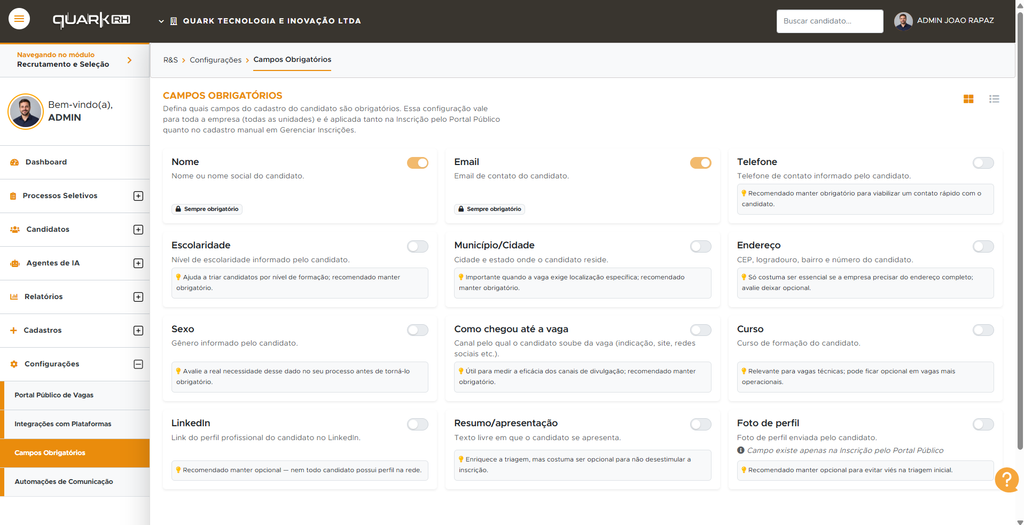Go to Configurações breadcrumb
The image size is (1024, 525).
point(216,59)
